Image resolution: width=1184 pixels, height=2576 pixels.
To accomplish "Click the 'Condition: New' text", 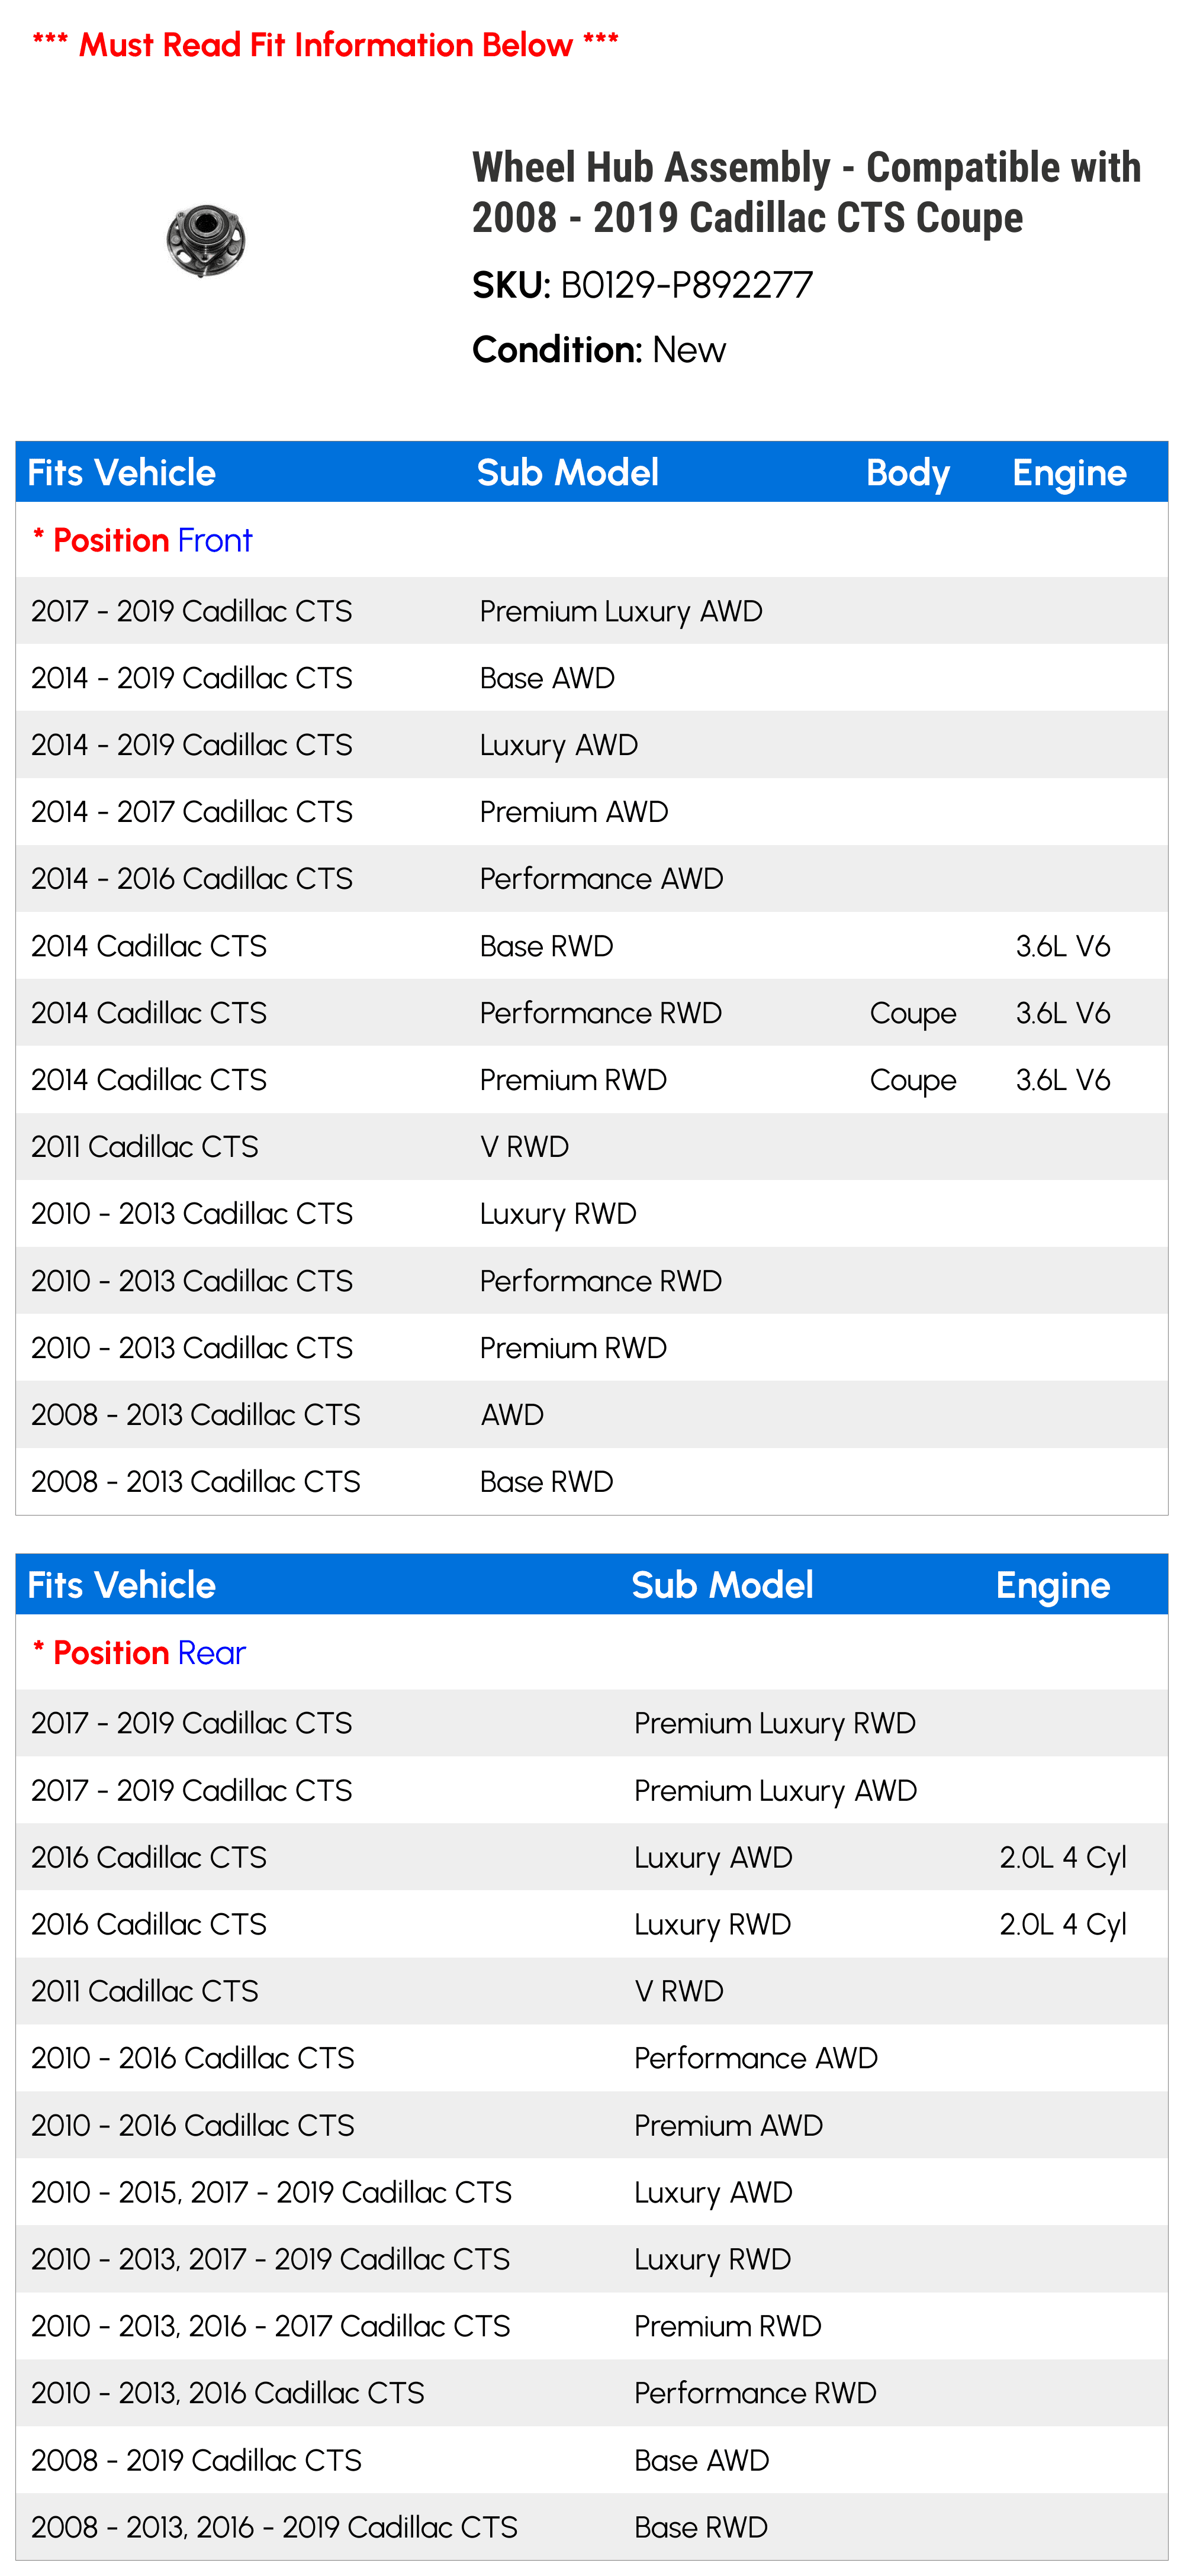I will coord(599,350).
